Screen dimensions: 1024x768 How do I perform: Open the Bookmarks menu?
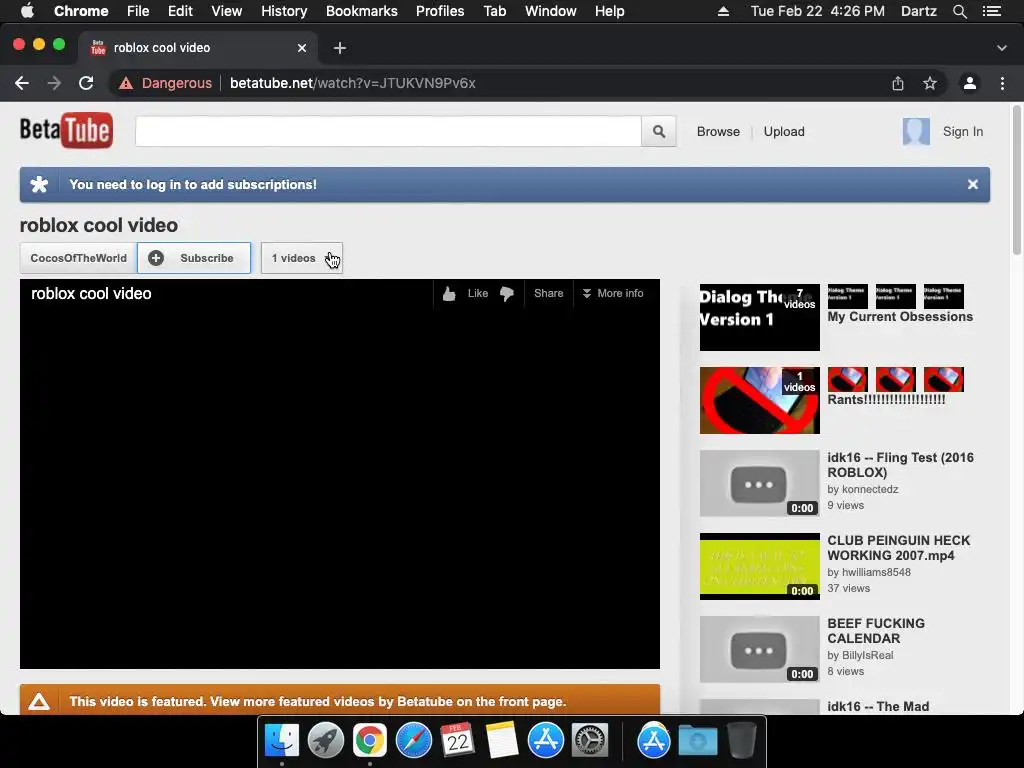pos(362,11)
